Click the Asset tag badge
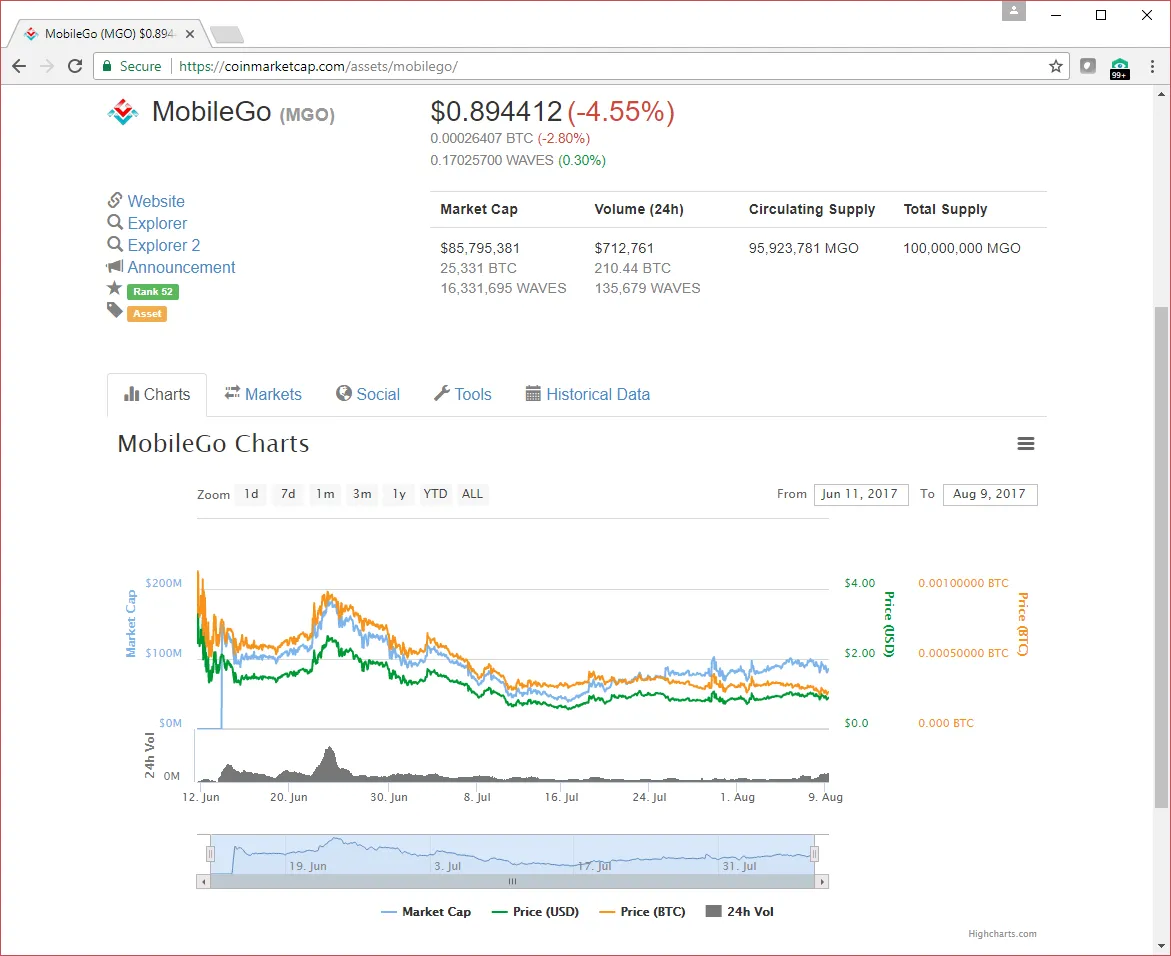This screenshot has width=1171, height=956. [x=147, y=314]
